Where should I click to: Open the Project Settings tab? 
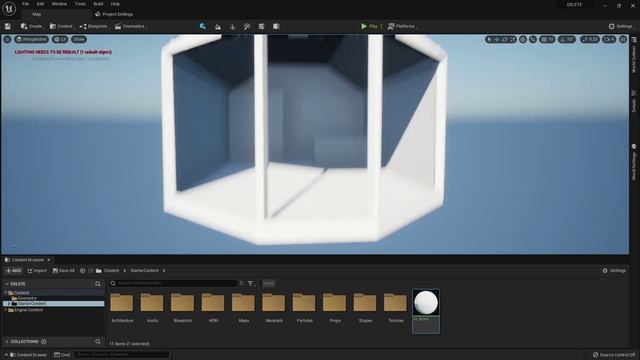click(114, 14)
